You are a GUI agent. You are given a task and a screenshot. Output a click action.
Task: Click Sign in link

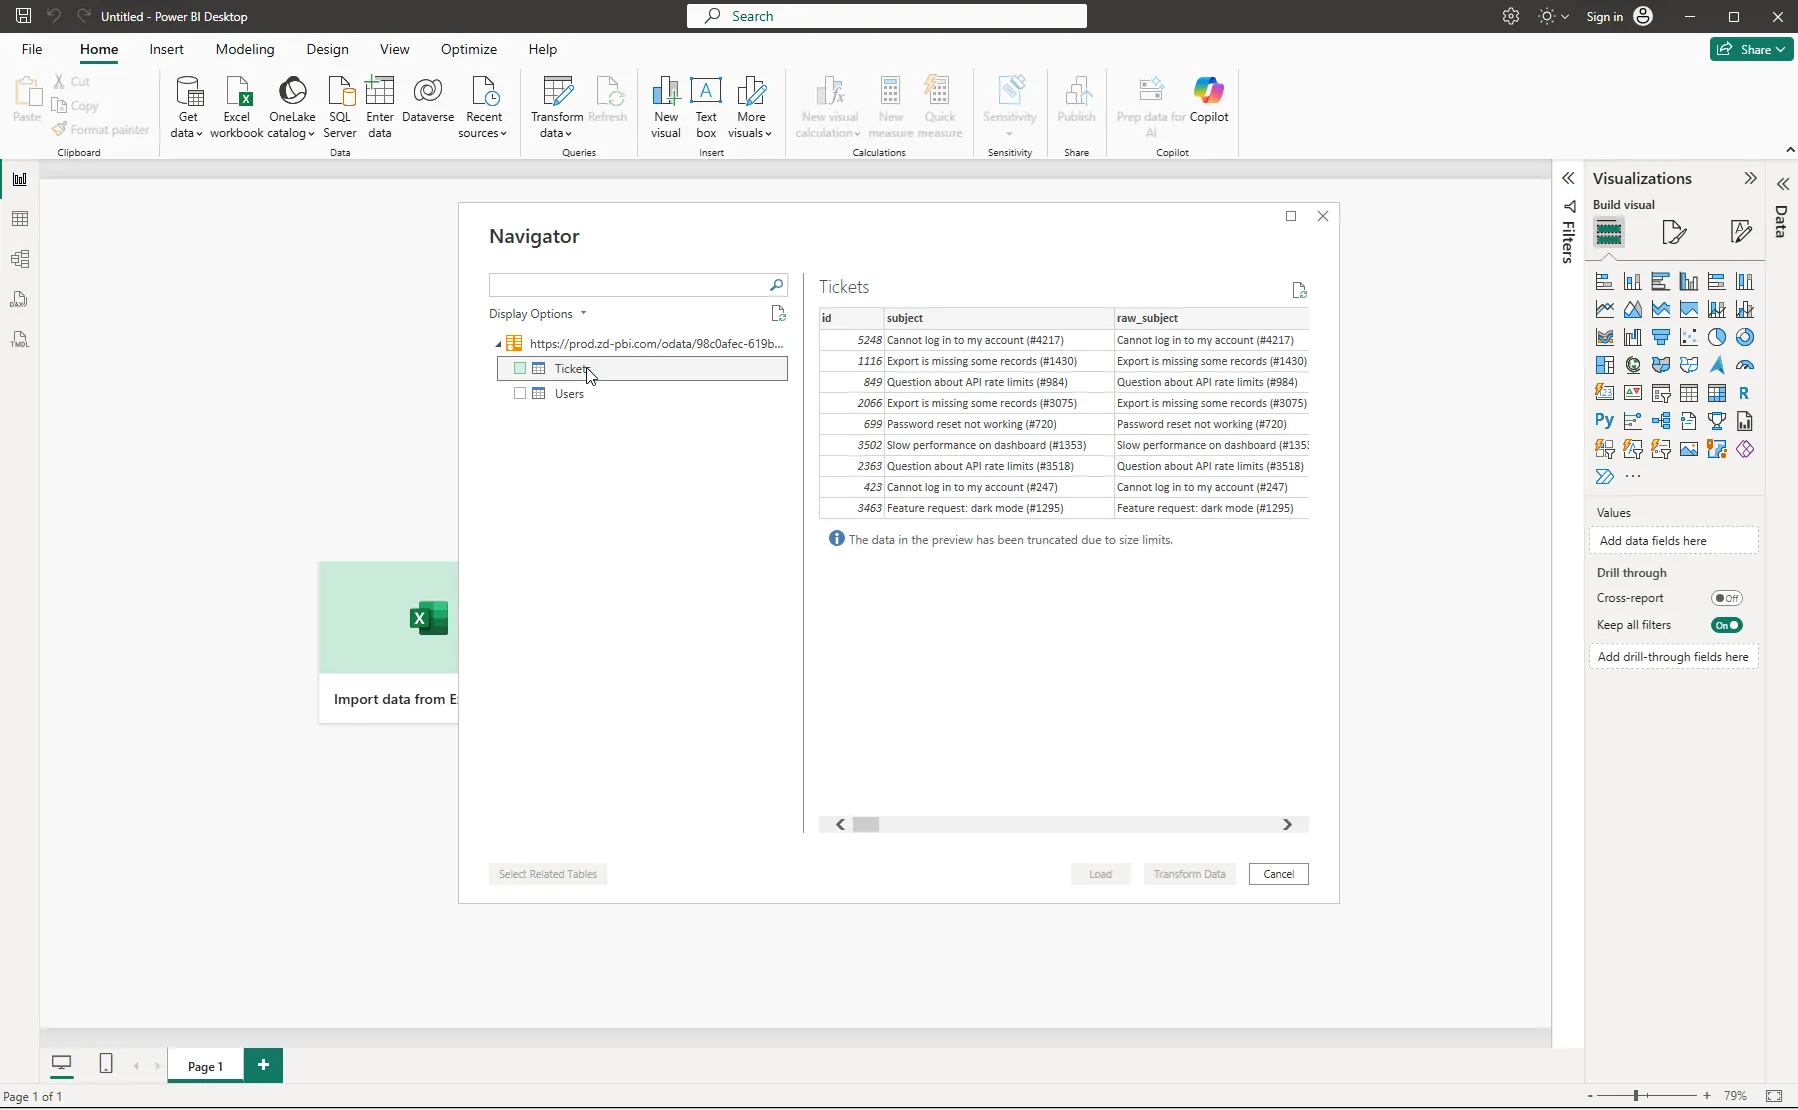click(x=1604, y=16)
